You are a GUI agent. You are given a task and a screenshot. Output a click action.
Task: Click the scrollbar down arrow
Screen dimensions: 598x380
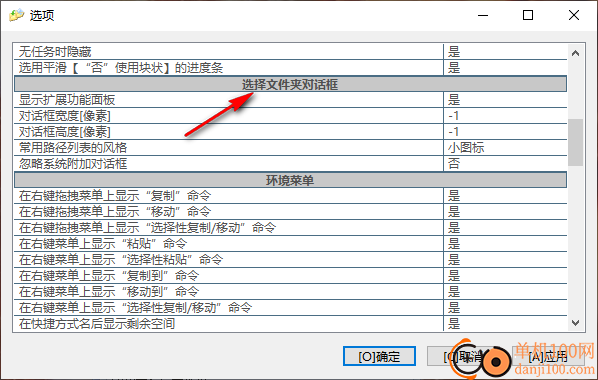575,323
